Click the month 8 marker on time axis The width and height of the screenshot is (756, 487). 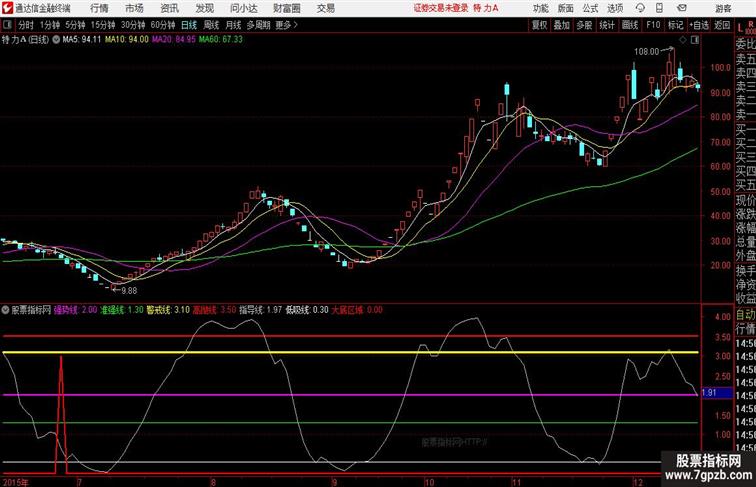(x=213, y=482)
